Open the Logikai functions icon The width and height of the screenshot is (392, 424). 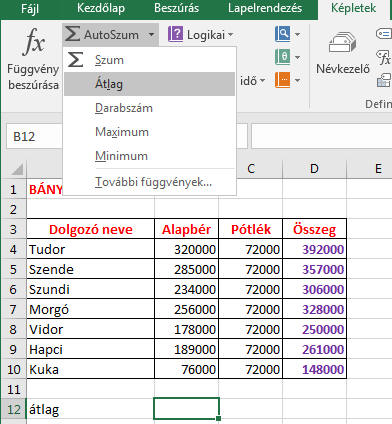[175, 34]
